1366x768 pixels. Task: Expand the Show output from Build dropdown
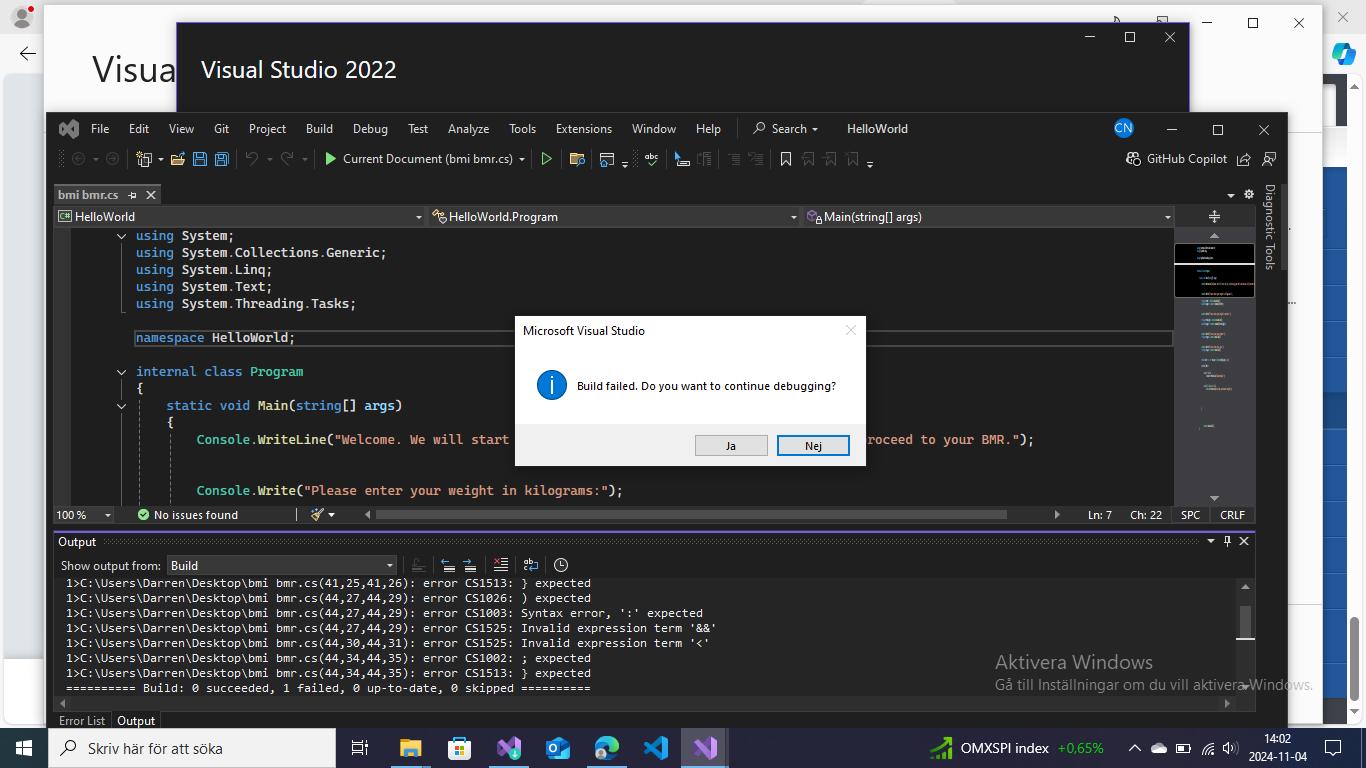coord(390,566)
